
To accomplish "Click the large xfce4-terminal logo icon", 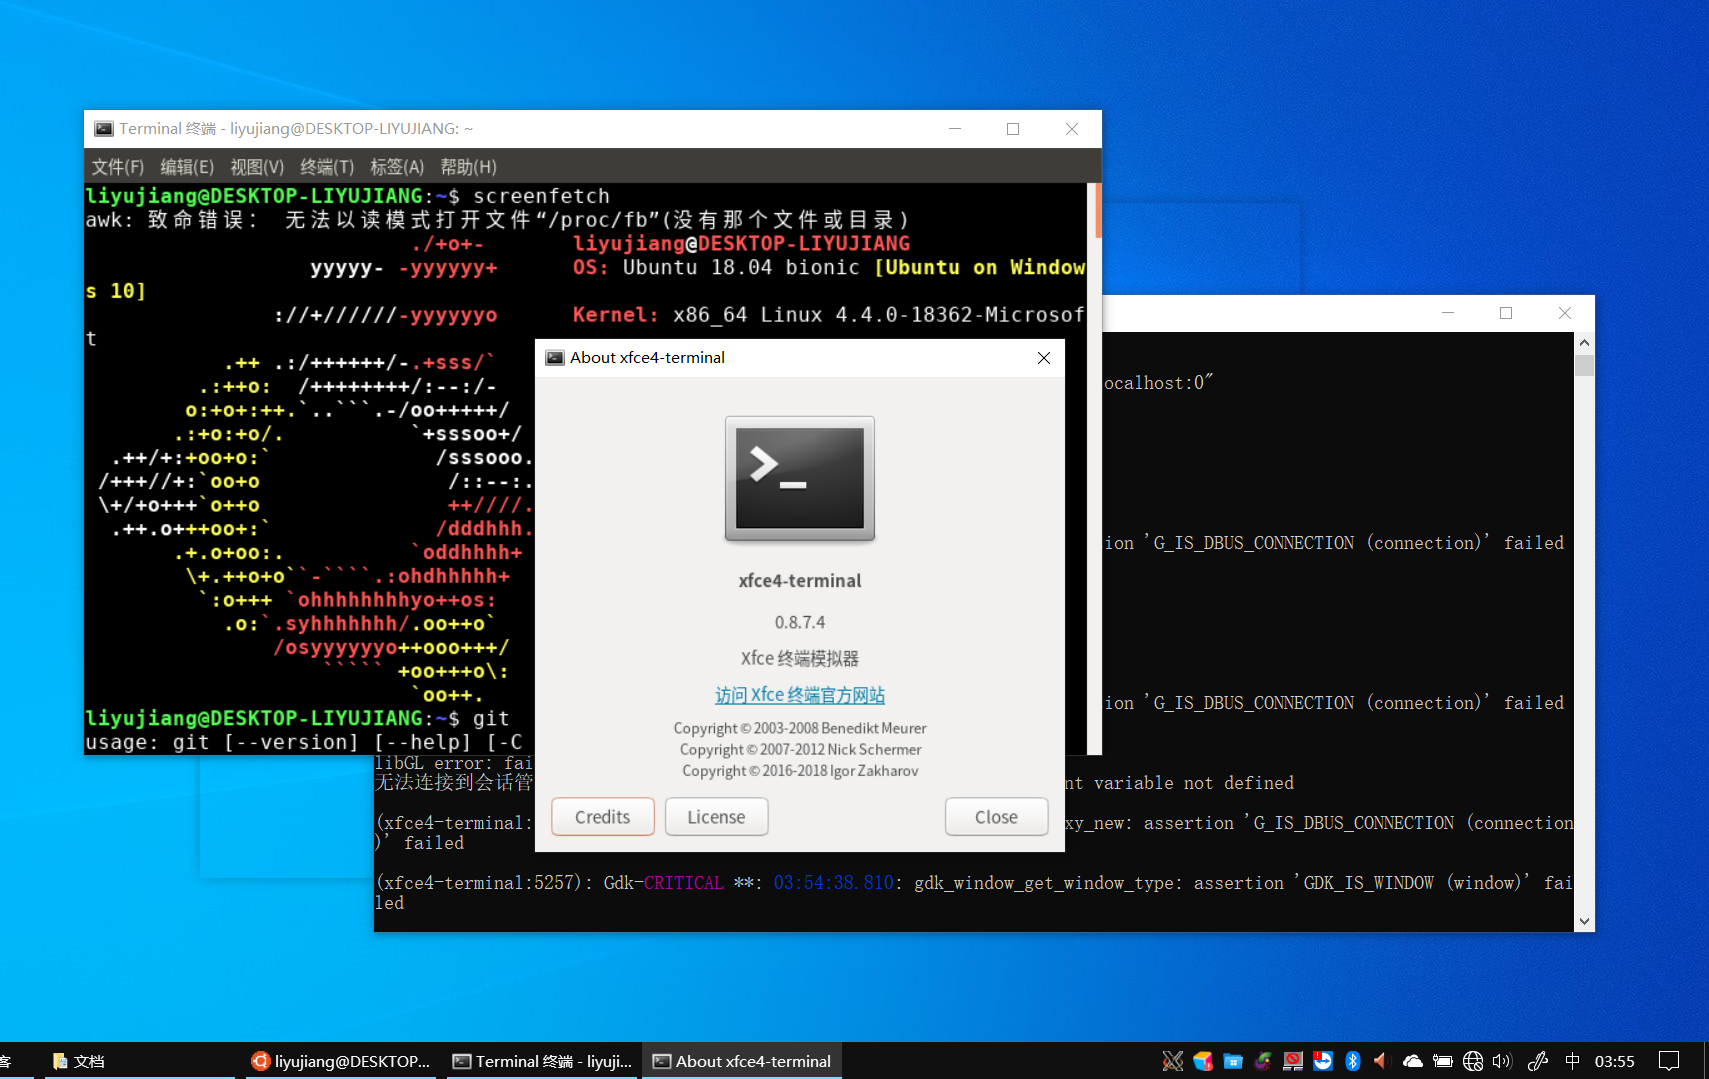I will coord(800,479).
